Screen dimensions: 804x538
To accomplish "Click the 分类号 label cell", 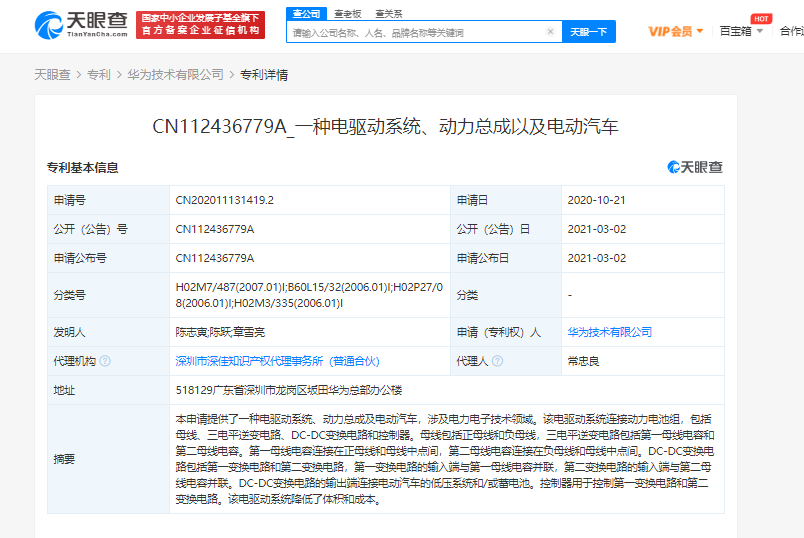I will 108,295.
